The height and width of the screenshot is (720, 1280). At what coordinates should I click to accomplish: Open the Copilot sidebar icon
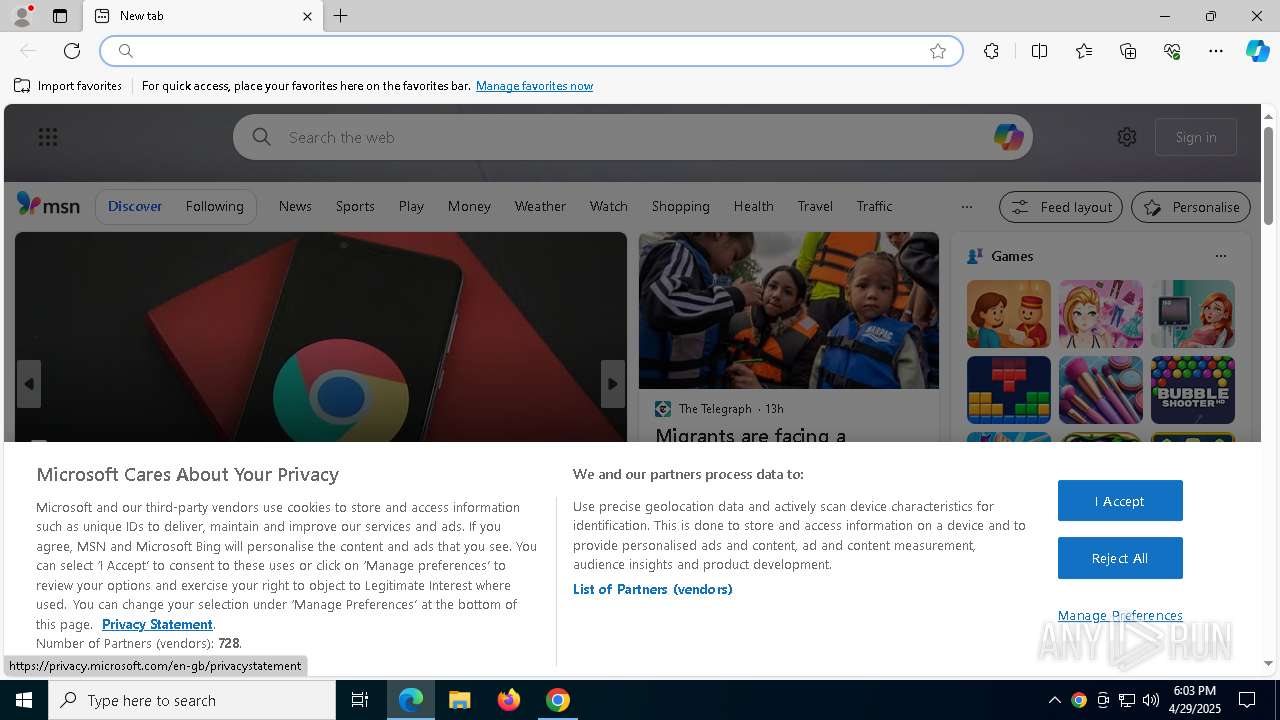[1257, 51]
